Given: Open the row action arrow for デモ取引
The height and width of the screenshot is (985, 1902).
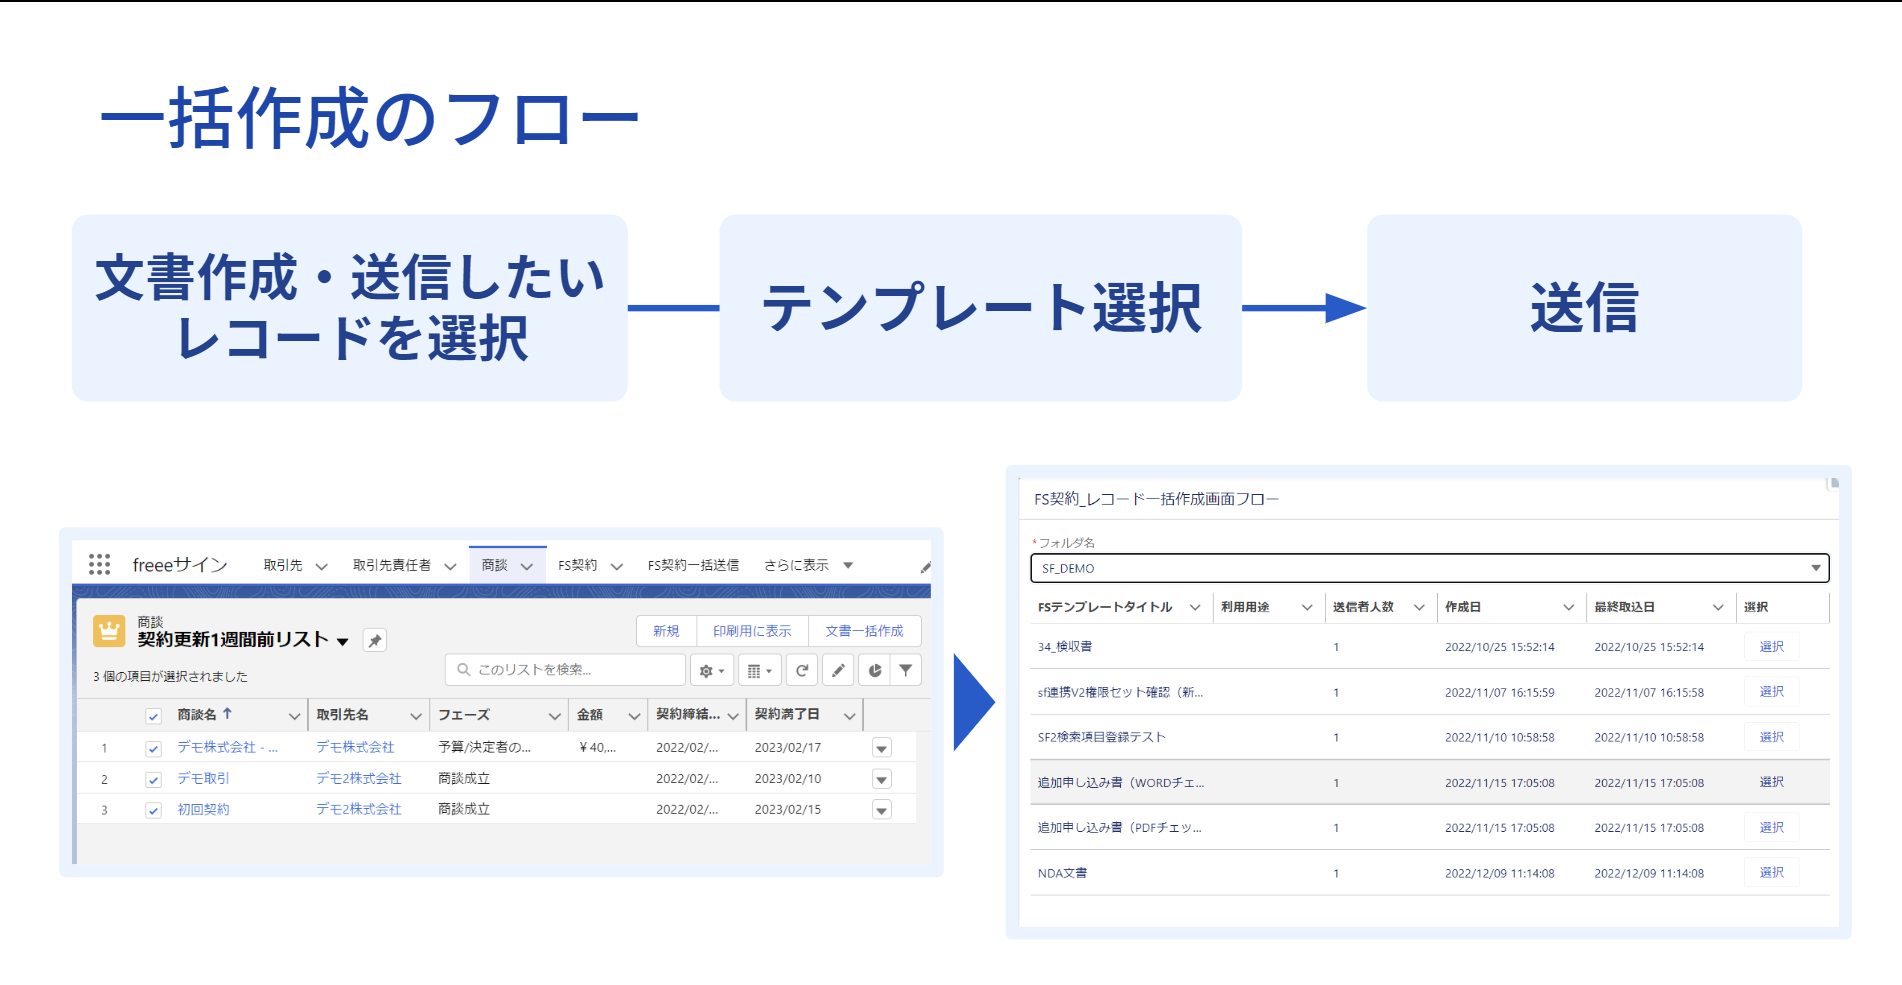Looking at the screenshot, I should coord(881,778).
